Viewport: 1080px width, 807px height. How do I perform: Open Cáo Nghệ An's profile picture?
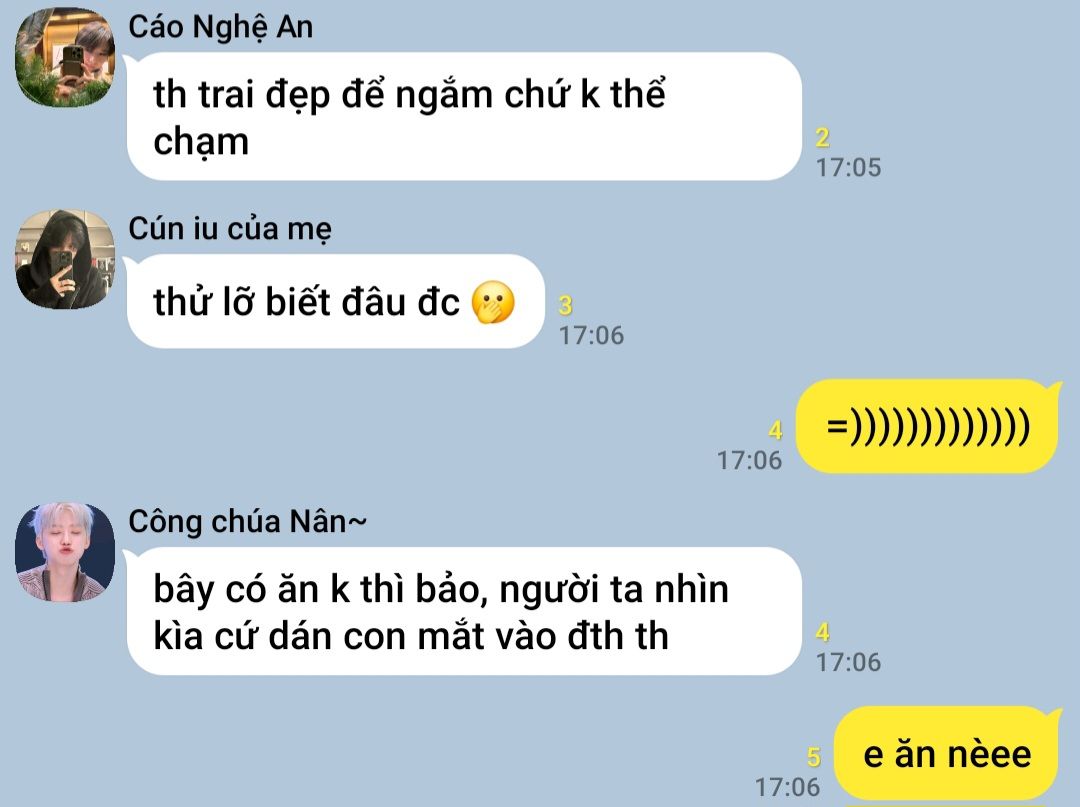(65, 57)
